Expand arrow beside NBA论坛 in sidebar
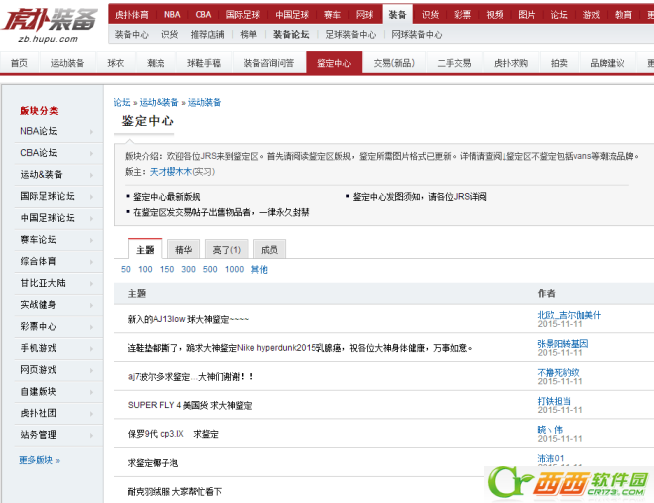The image size is (654, 503). point(91,131)
